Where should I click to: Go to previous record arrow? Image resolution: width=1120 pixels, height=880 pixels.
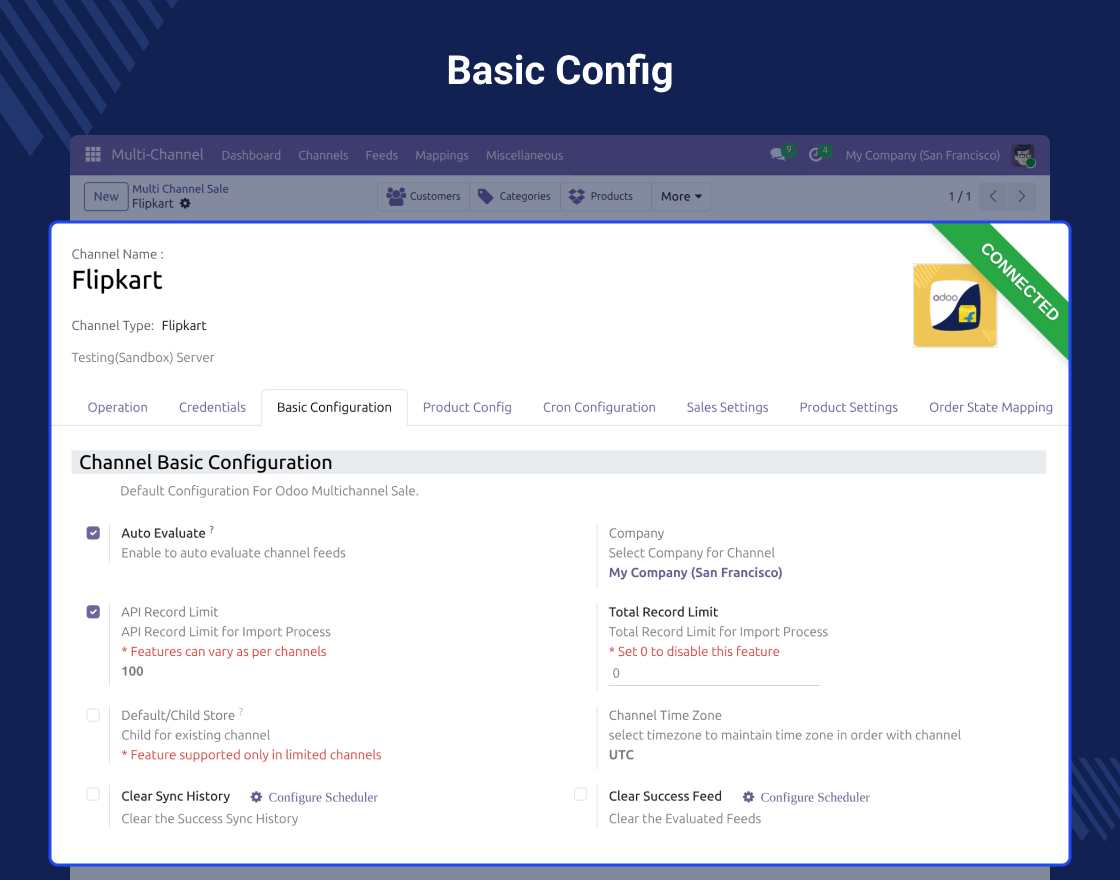(993, 196)
